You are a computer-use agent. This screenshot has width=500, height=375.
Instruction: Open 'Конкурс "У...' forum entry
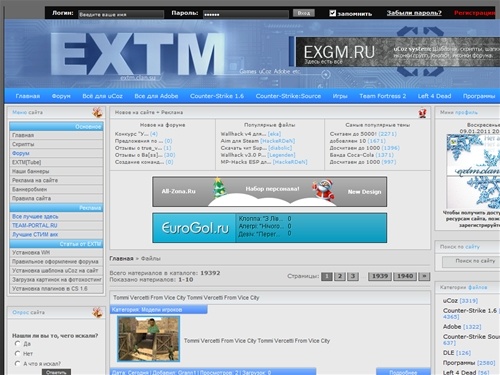point(131,134)
